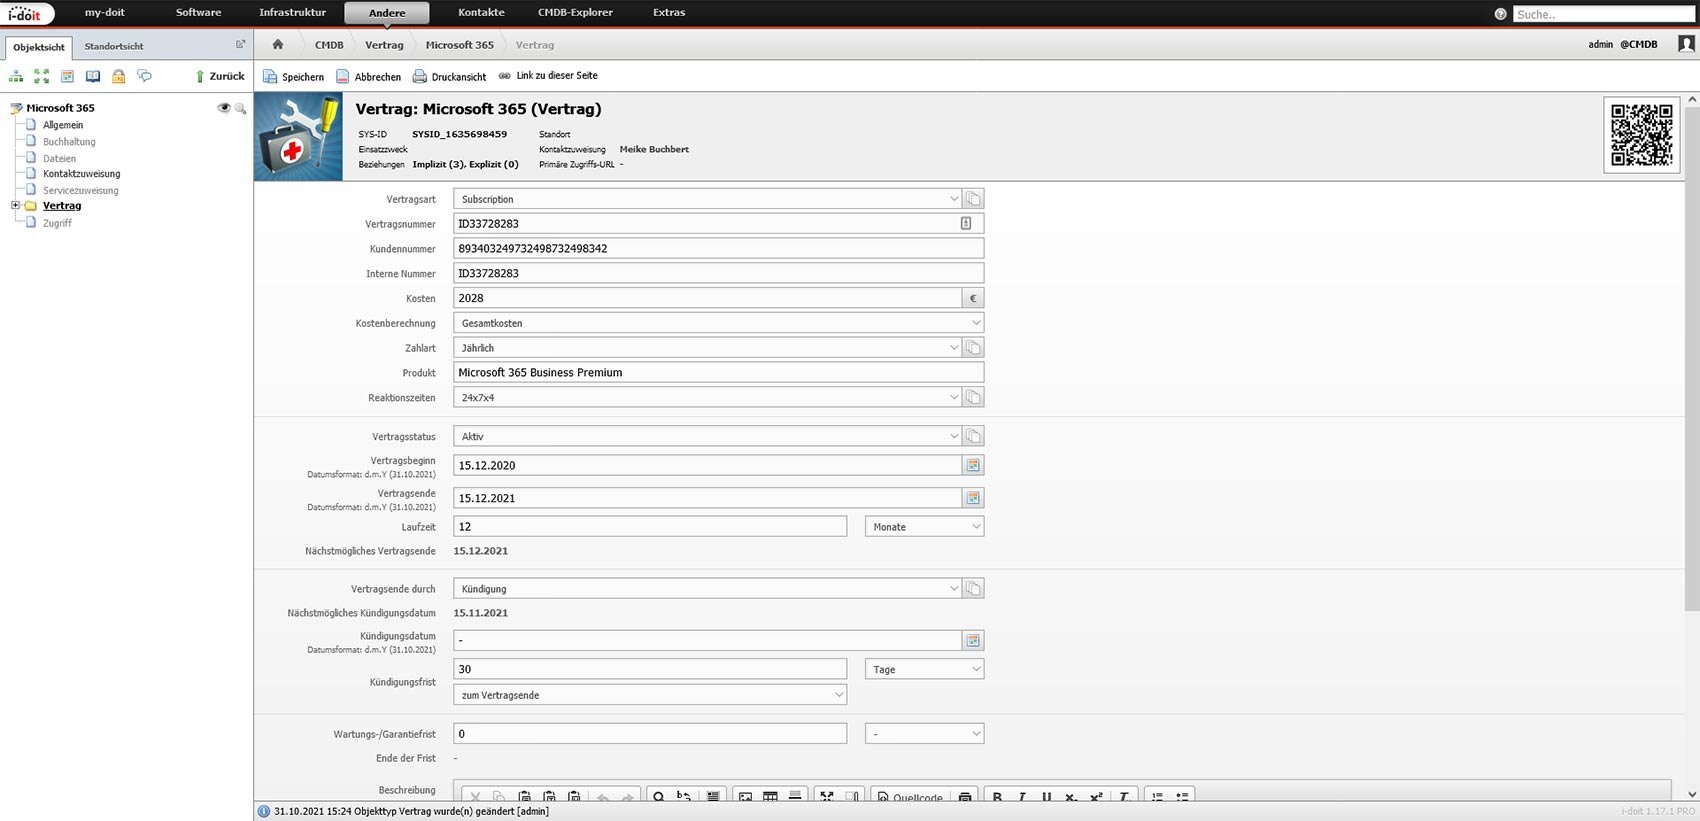
Task: Click the user profile icon top right
Action: click(1686, 44)
